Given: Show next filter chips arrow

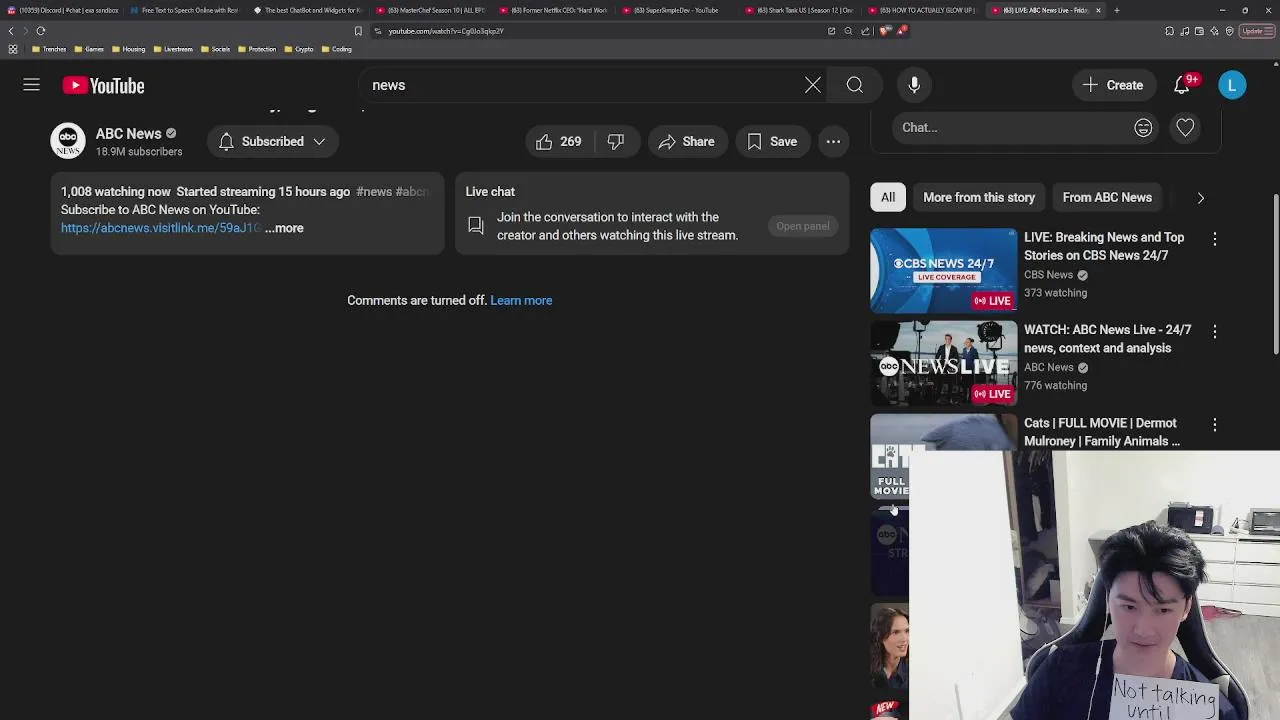Looking at the screenshot, I should [1200, 198].
